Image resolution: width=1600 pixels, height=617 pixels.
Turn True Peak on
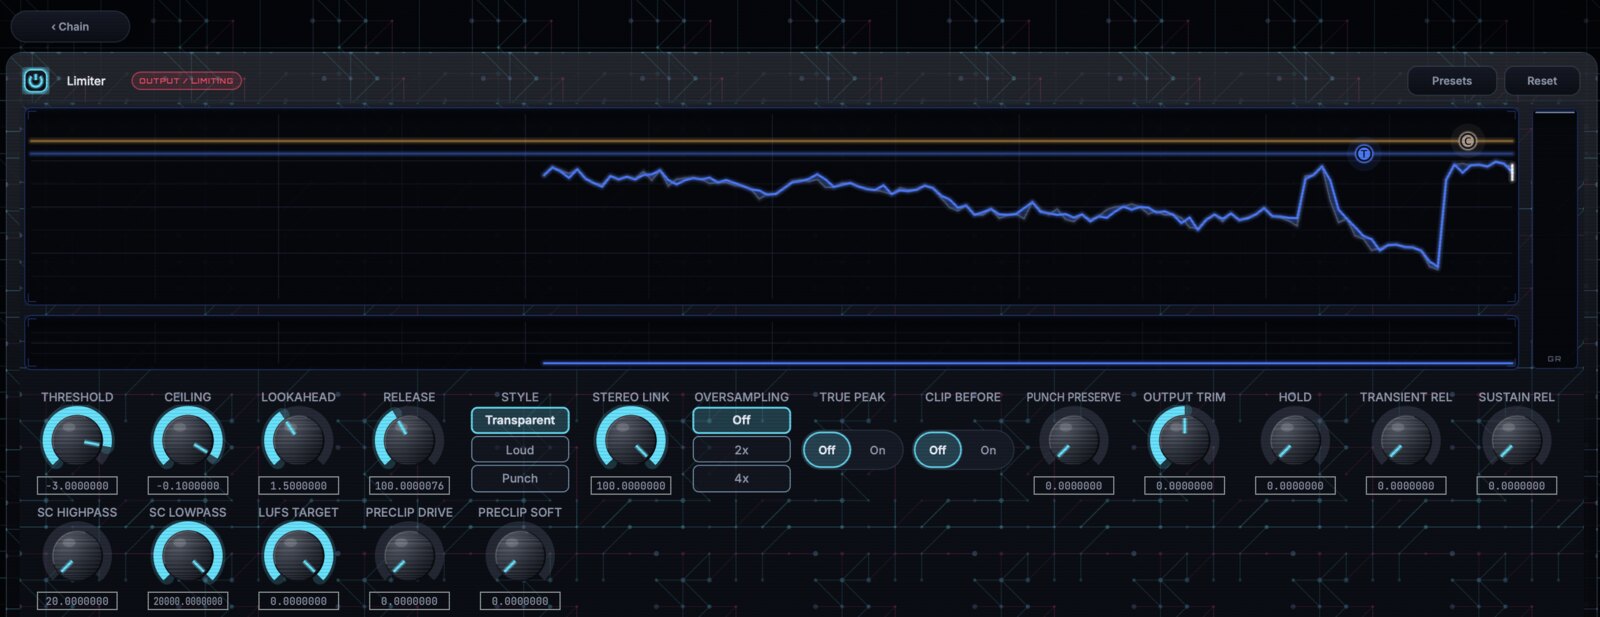(x=877, y=450)
